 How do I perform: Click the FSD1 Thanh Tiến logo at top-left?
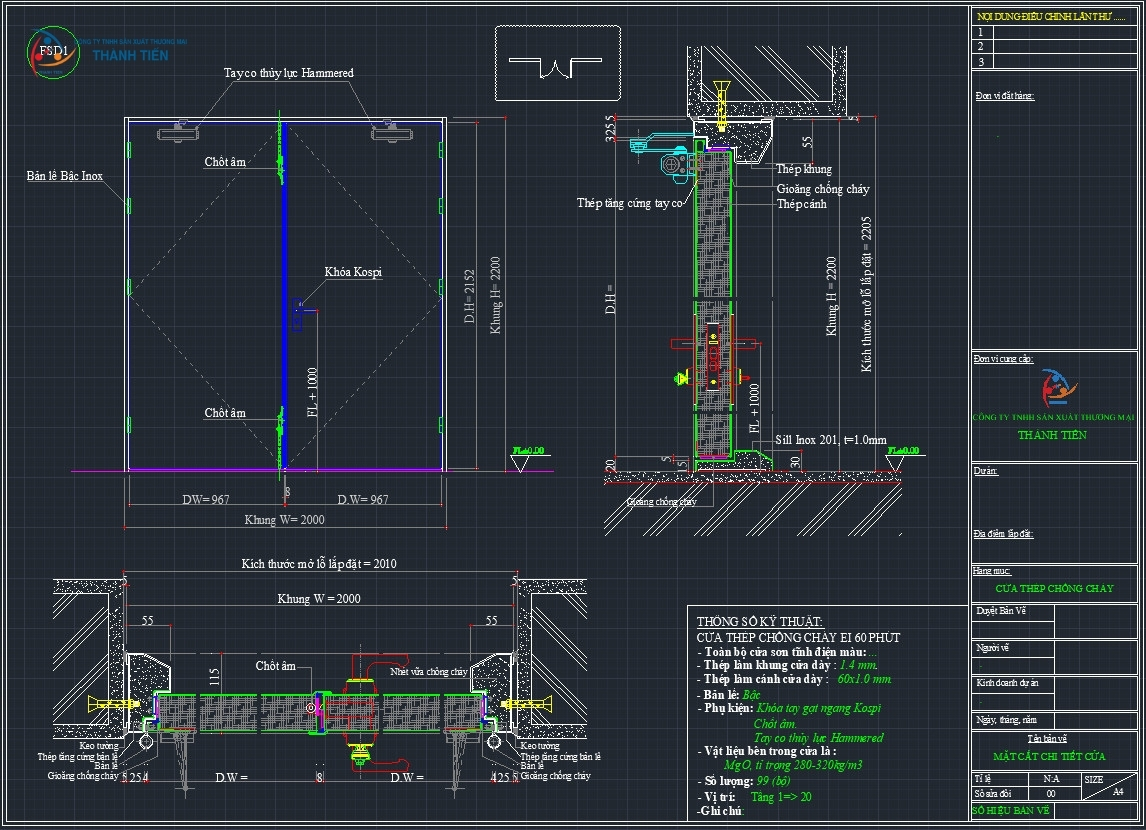point(53,52)
